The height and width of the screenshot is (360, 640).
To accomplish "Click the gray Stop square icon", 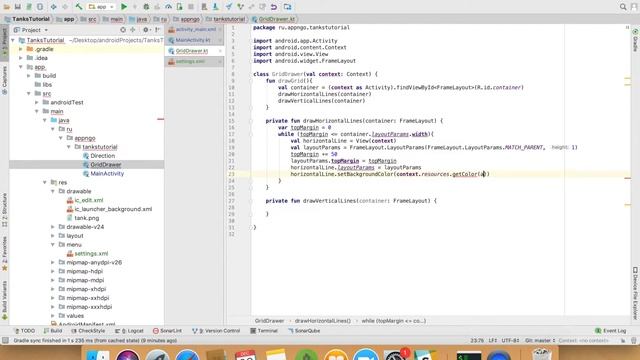I will tap(191, 7).
